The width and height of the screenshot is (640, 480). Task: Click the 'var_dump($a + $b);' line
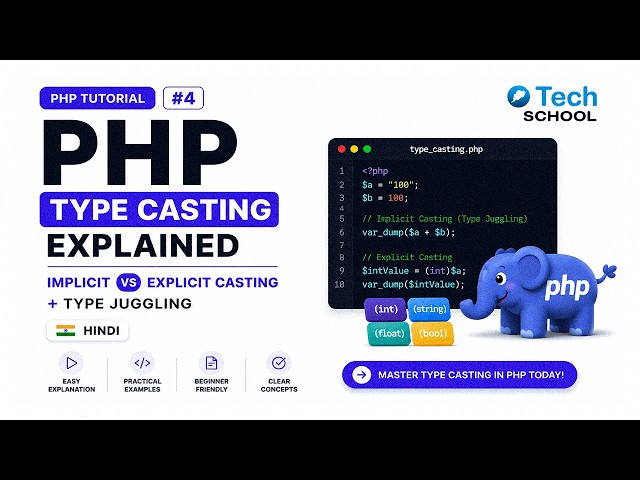point(408,233)
